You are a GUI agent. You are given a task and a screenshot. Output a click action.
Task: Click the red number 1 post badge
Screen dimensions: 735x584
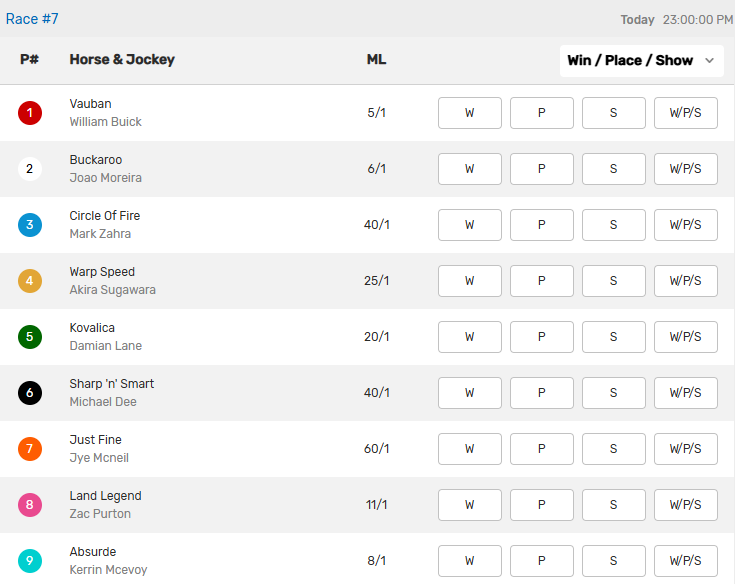coord(29,113)
